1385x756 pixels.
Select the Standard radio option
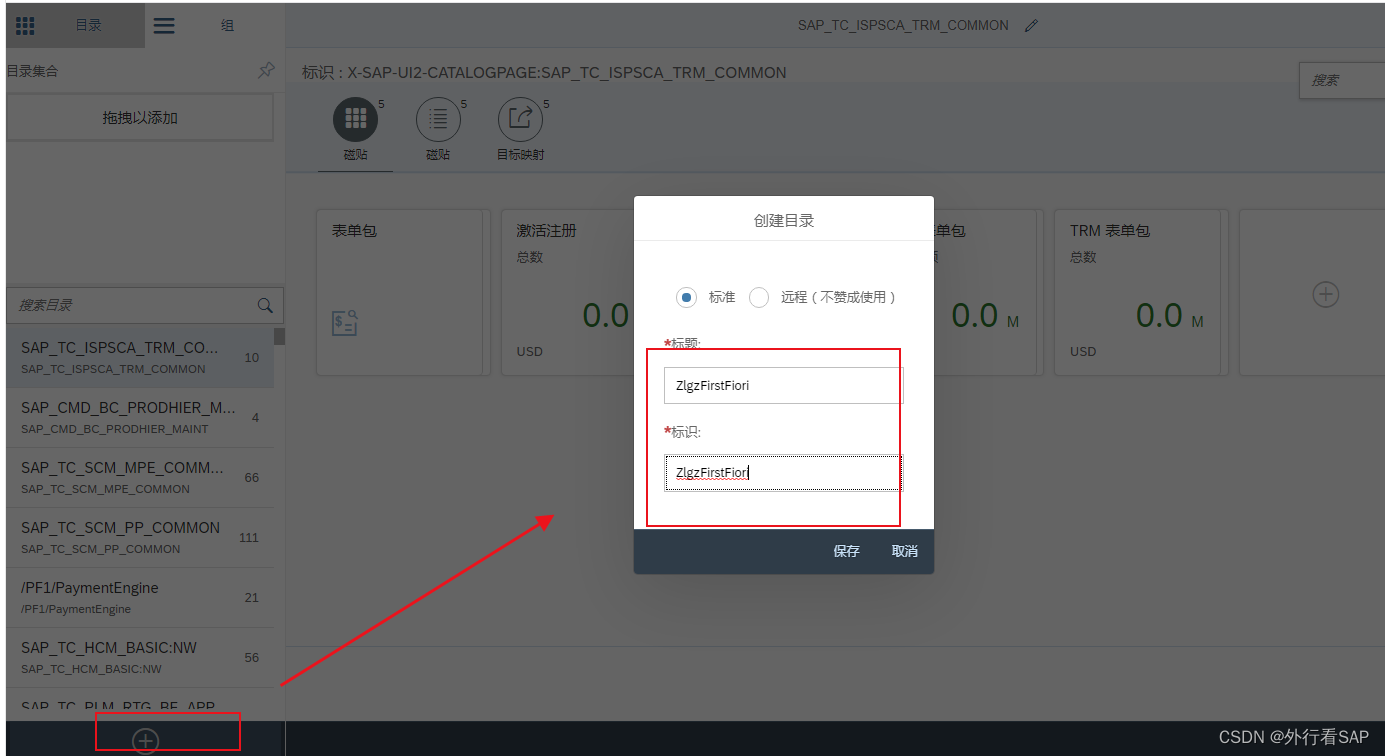point(686,297)
